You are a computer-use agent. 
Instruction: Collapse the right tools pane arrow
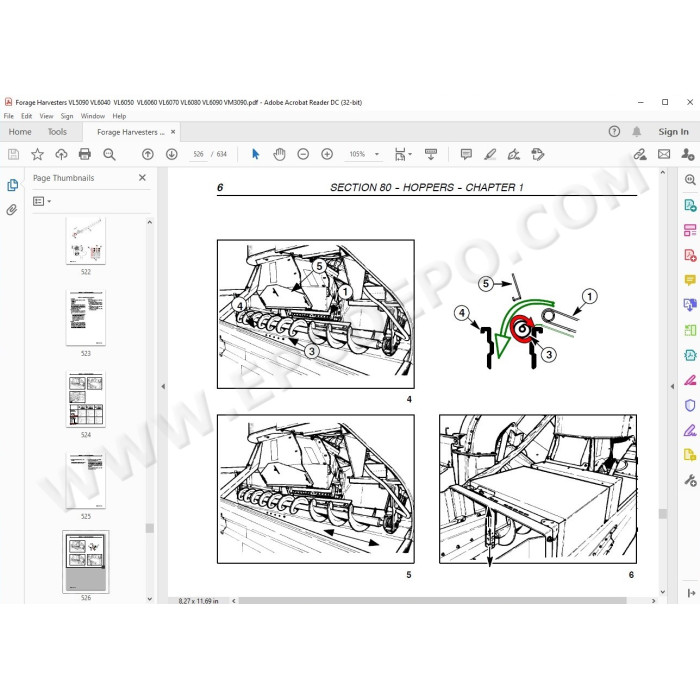coord(672,387)
